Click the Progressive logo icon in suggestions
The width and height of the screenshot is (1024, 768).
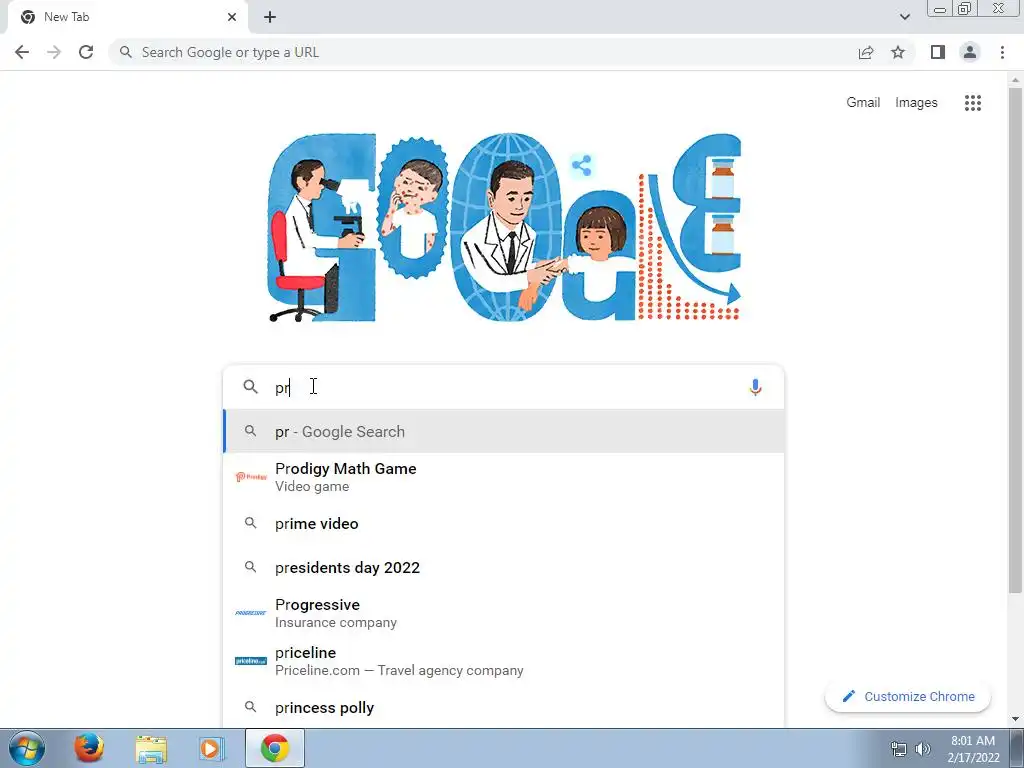point(251,613)
